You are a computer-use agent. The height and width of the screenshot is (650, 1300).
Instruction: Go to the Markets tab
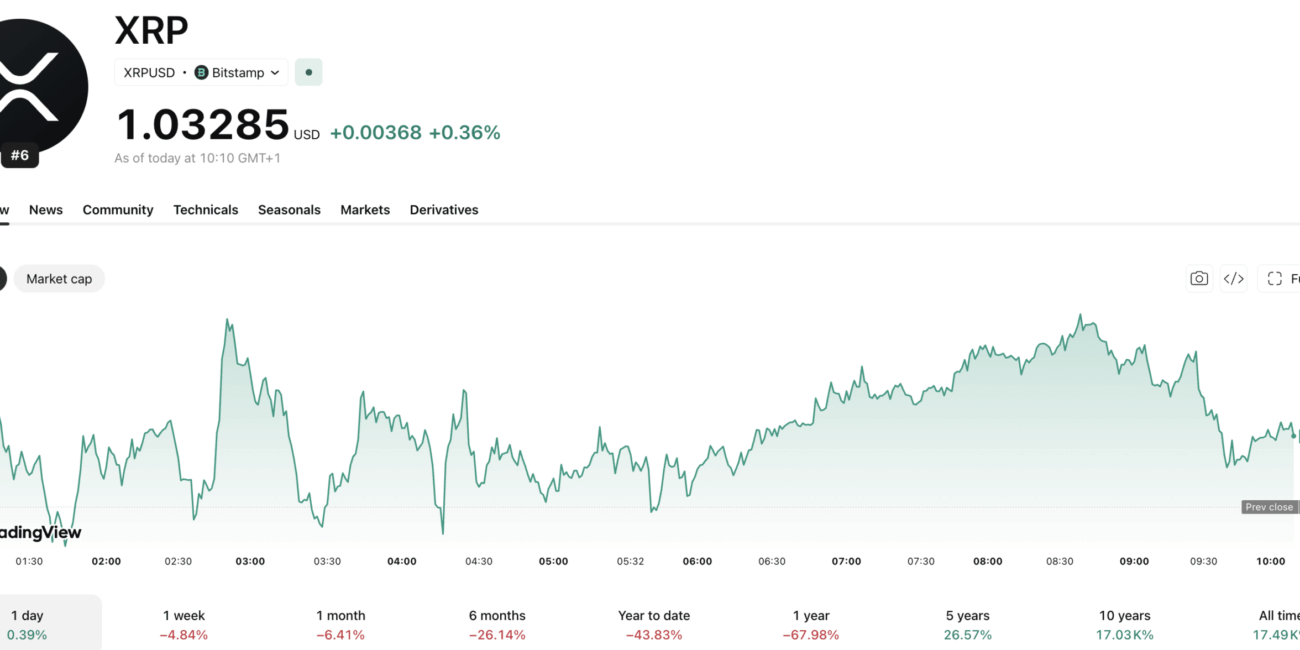pos(365,210)
